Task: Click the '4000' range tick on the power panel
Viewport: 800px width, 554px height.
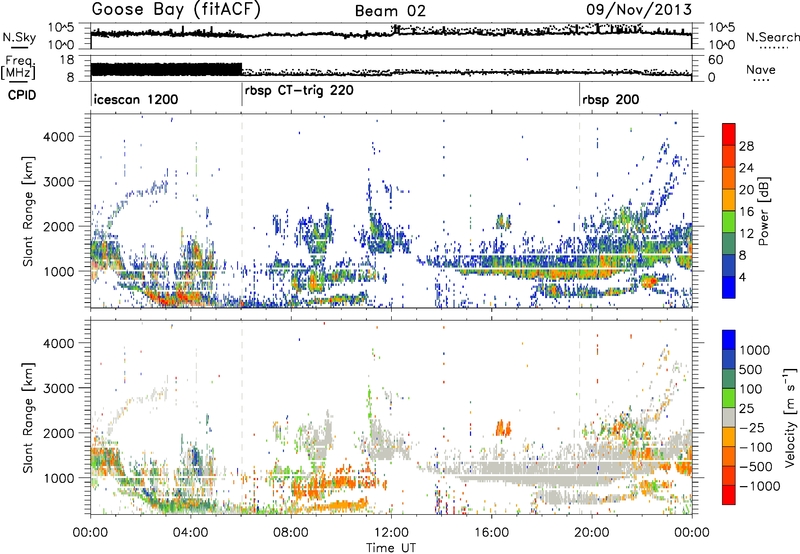Action: tap(59, 137)
